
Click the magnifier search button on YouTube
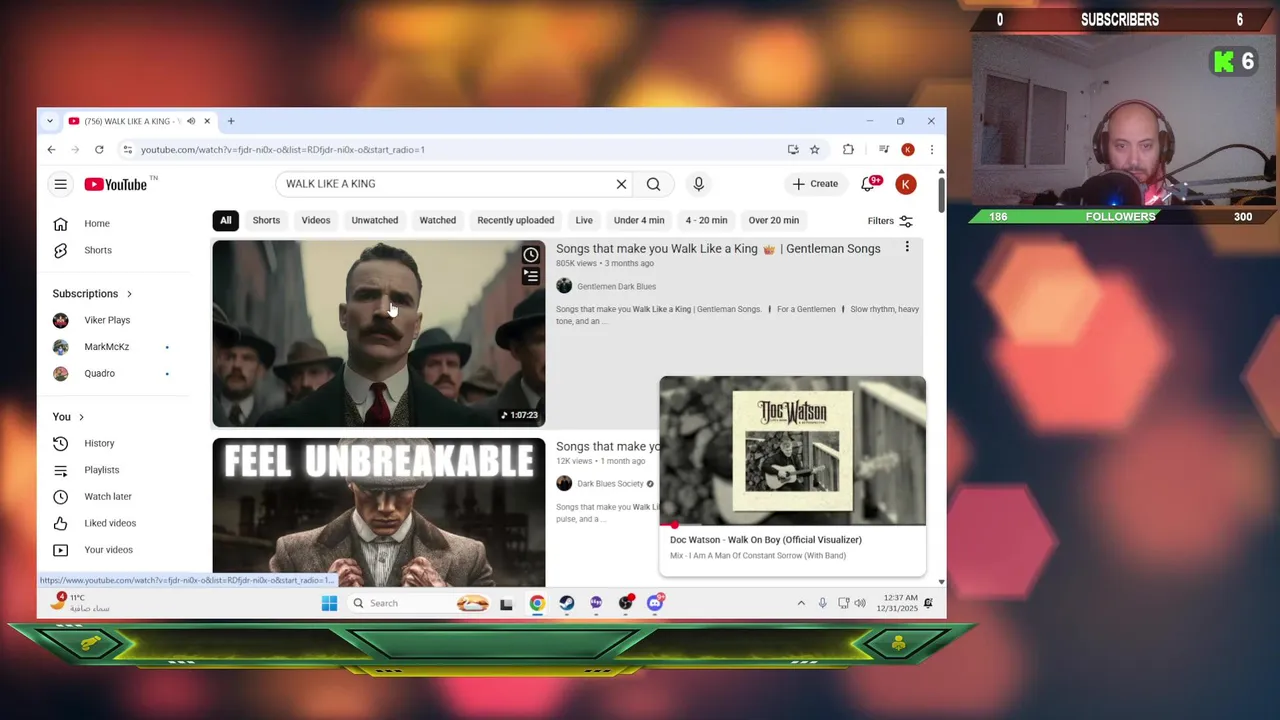coord(653,184)
